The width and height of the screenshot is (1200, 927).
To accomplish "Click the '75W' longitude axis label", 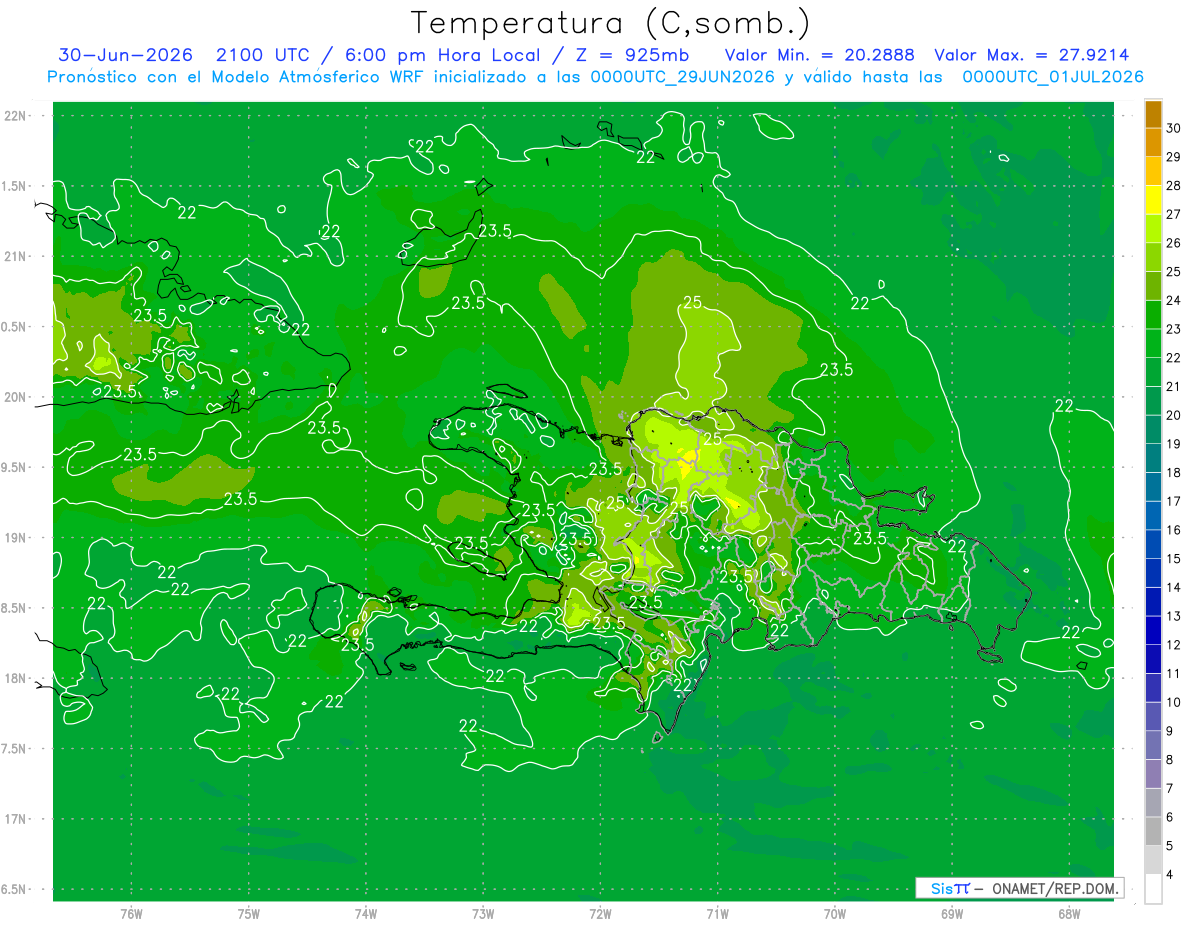I will [x=249, y=913].
